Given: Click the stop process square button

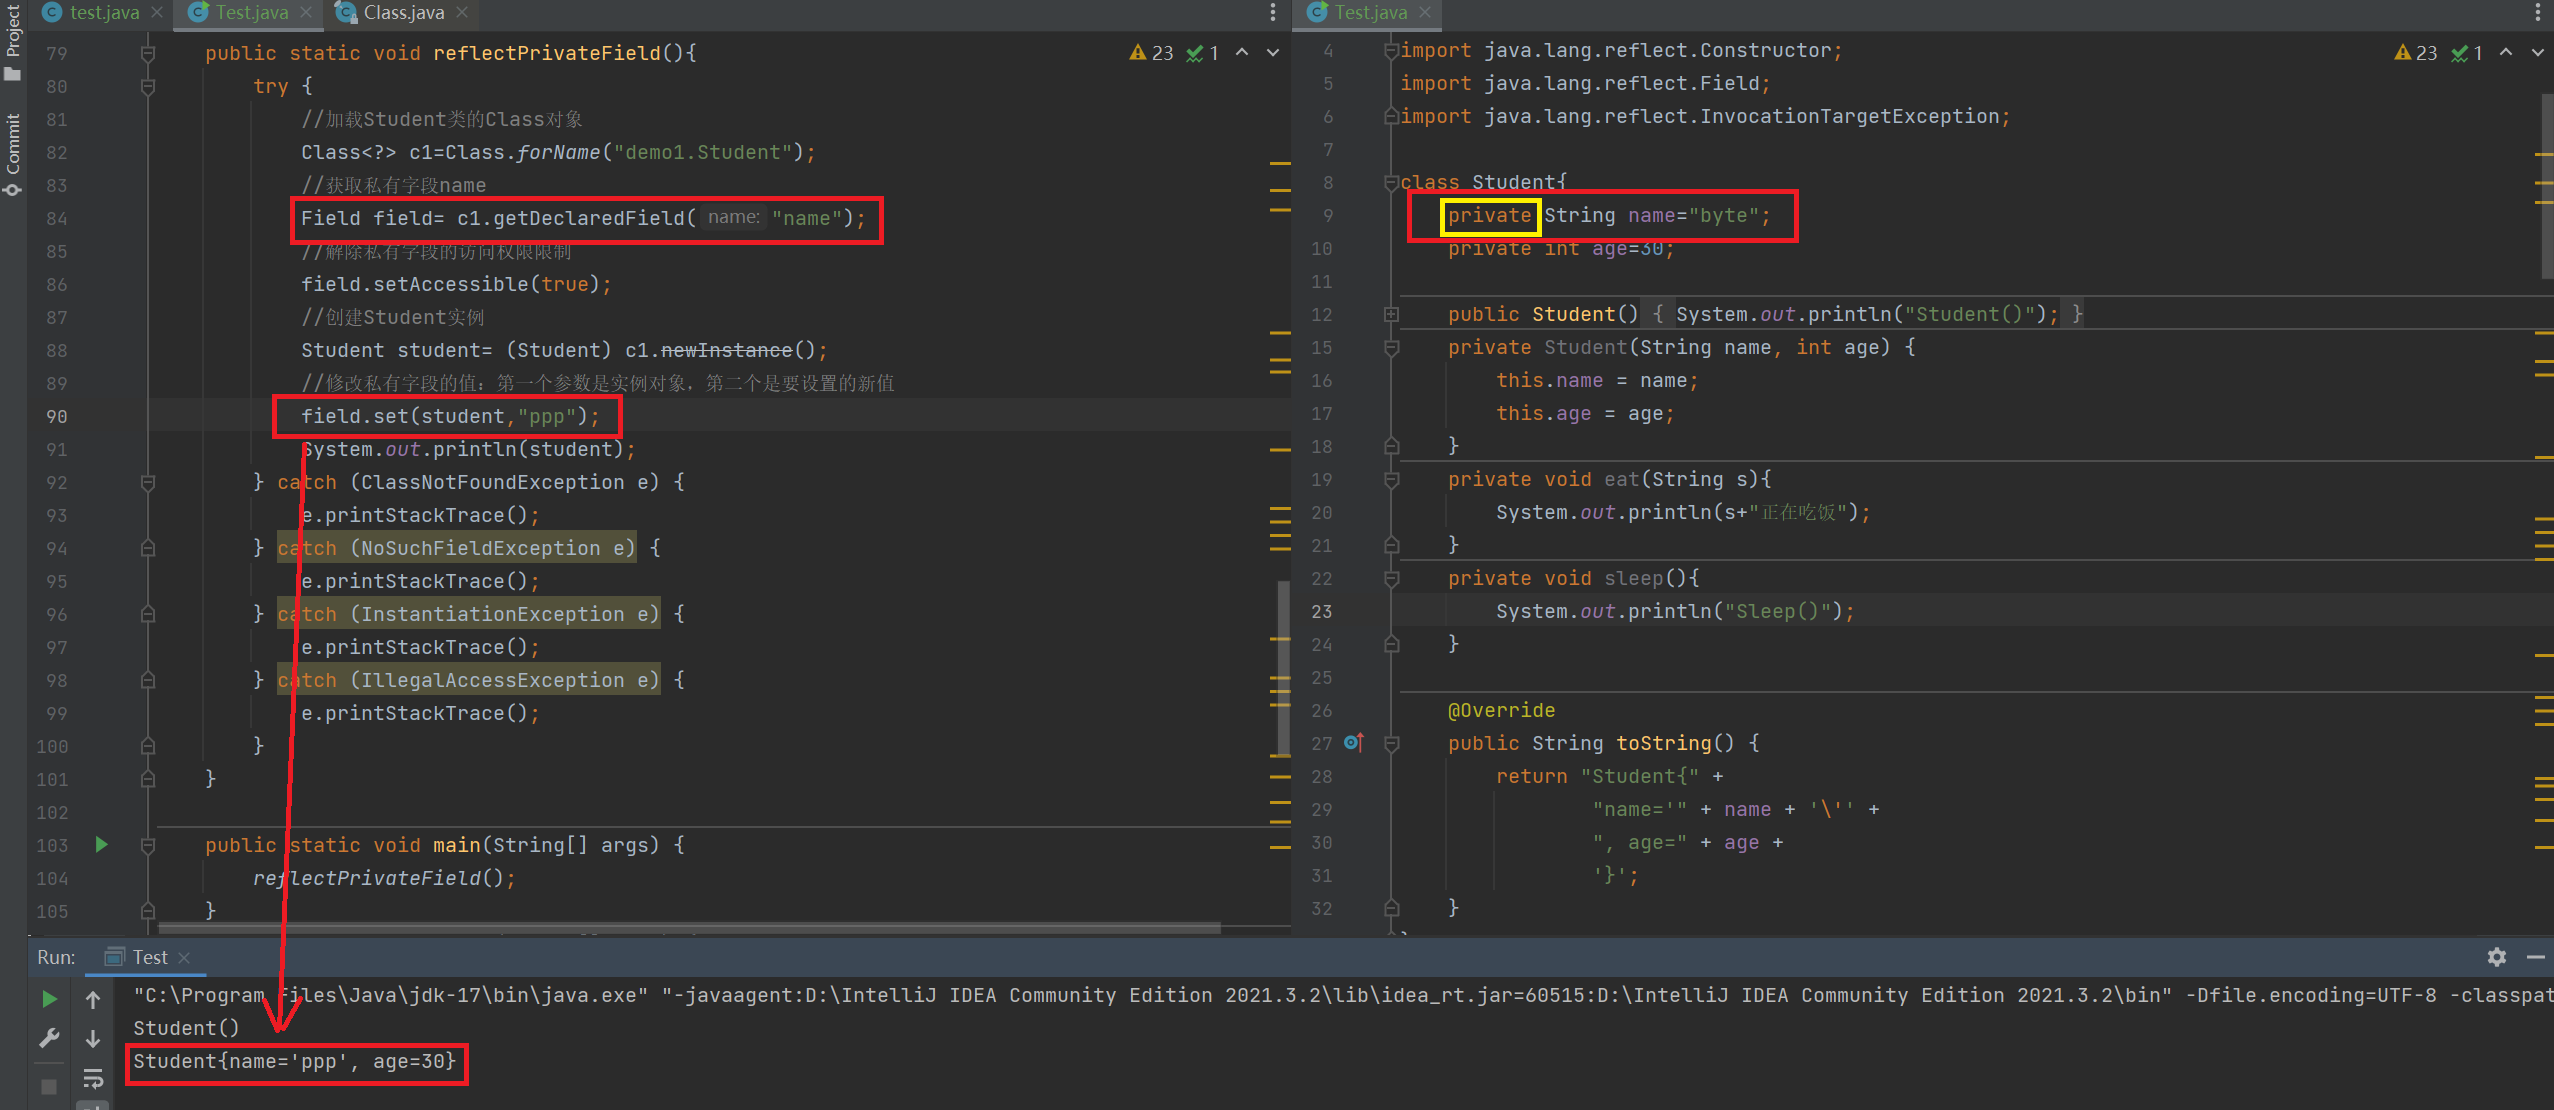Looking at the screenshot, I should [x=49, y=1086].
